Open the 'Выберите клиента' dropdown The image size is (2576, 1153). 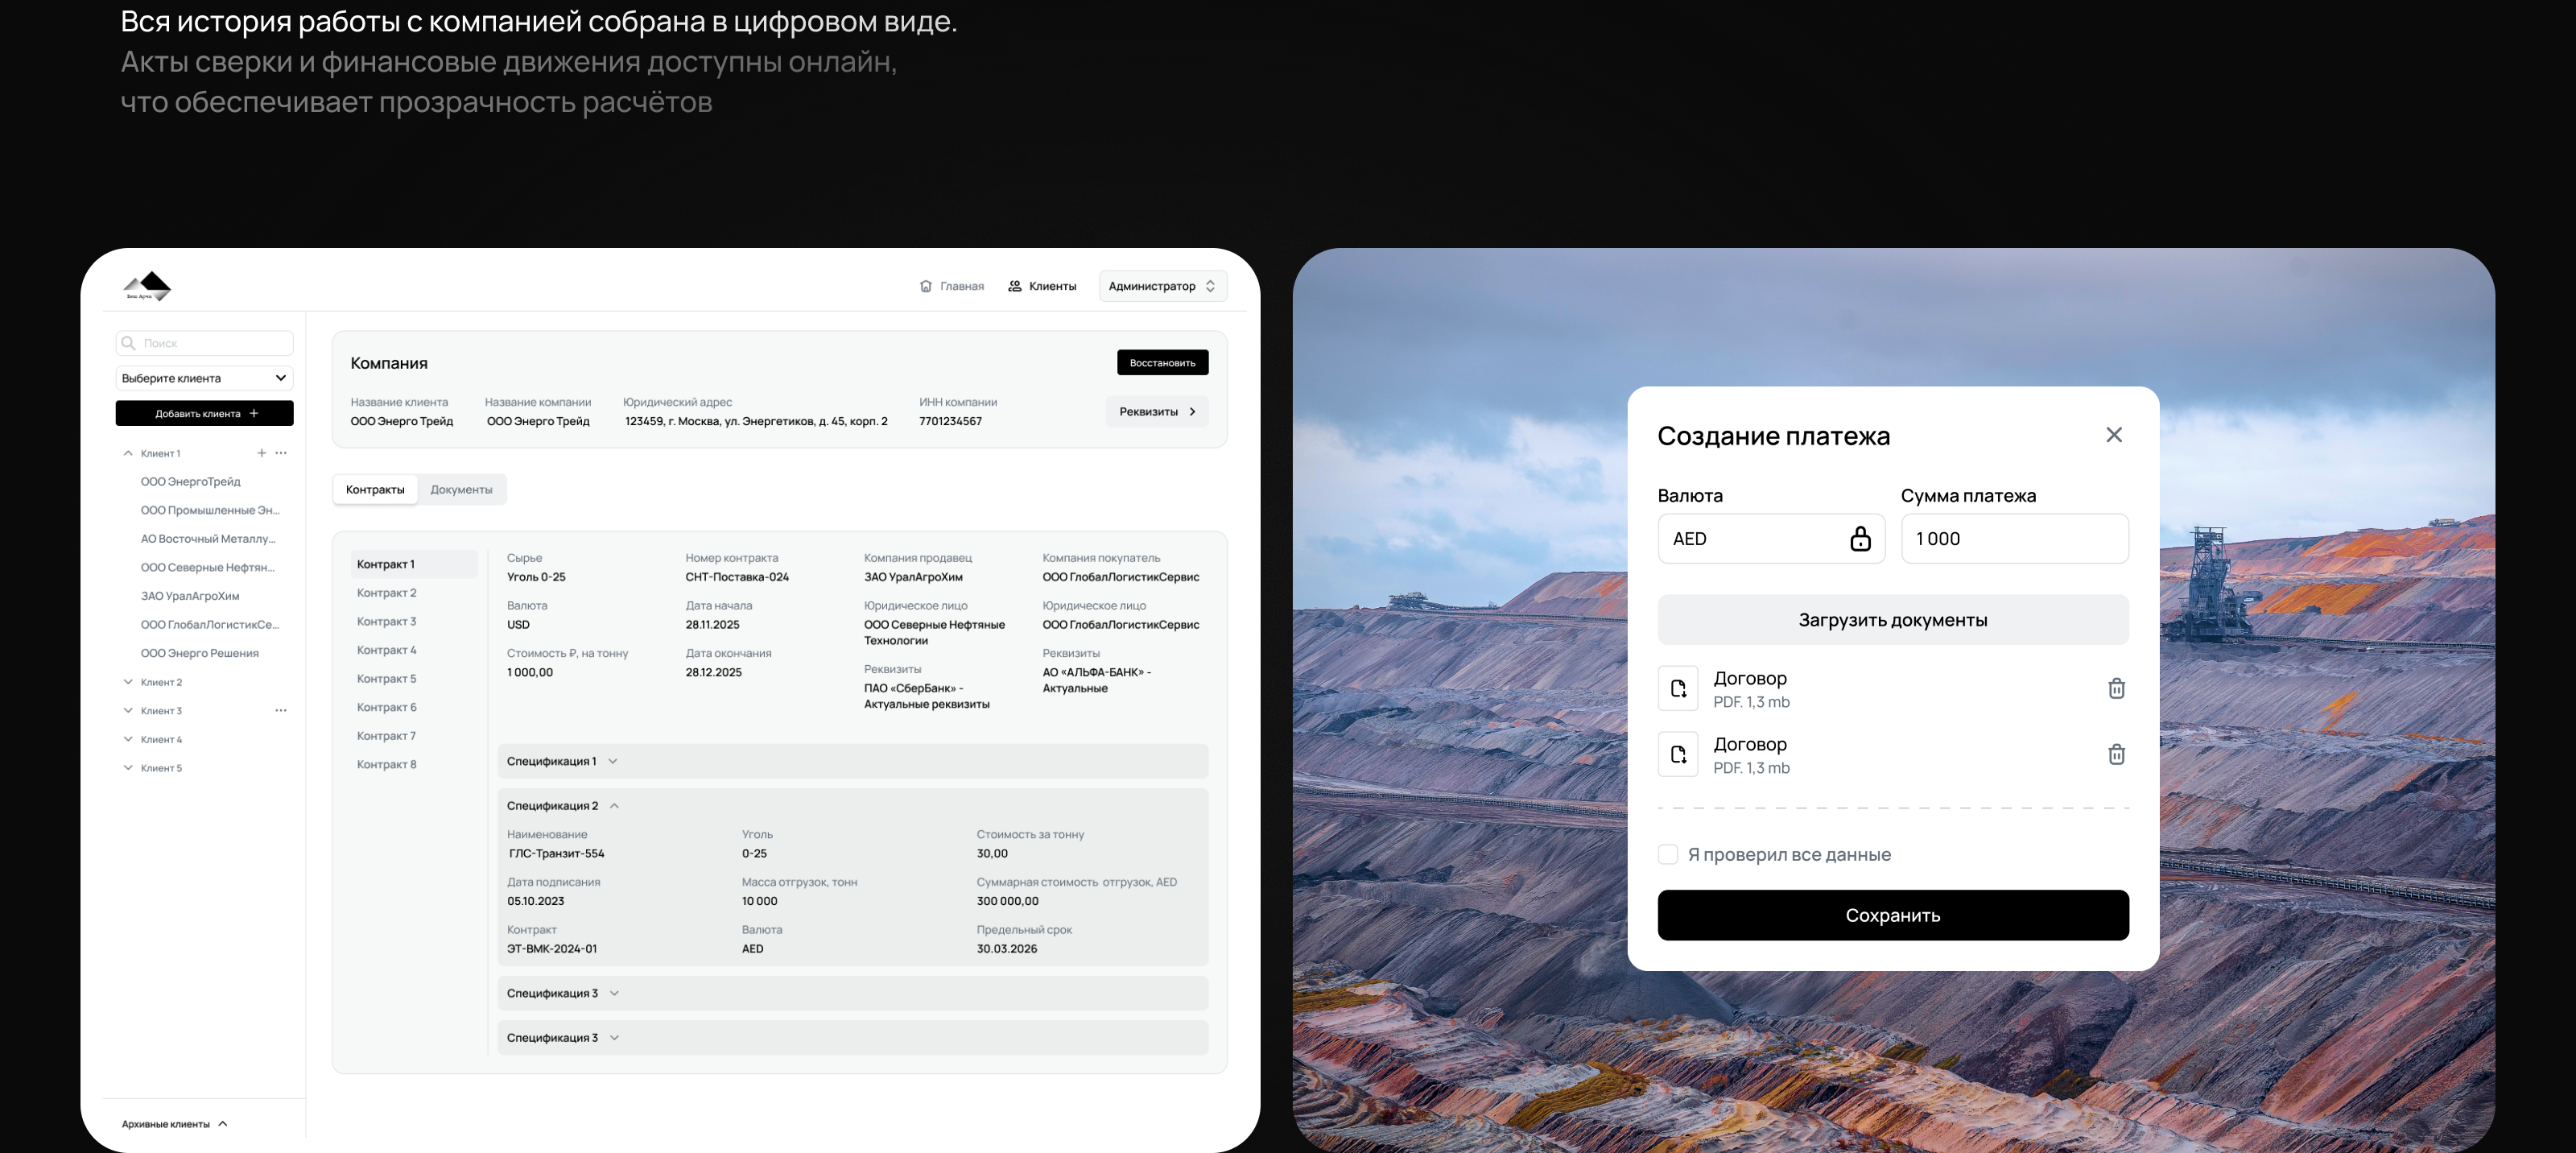(x=204, y=378)
